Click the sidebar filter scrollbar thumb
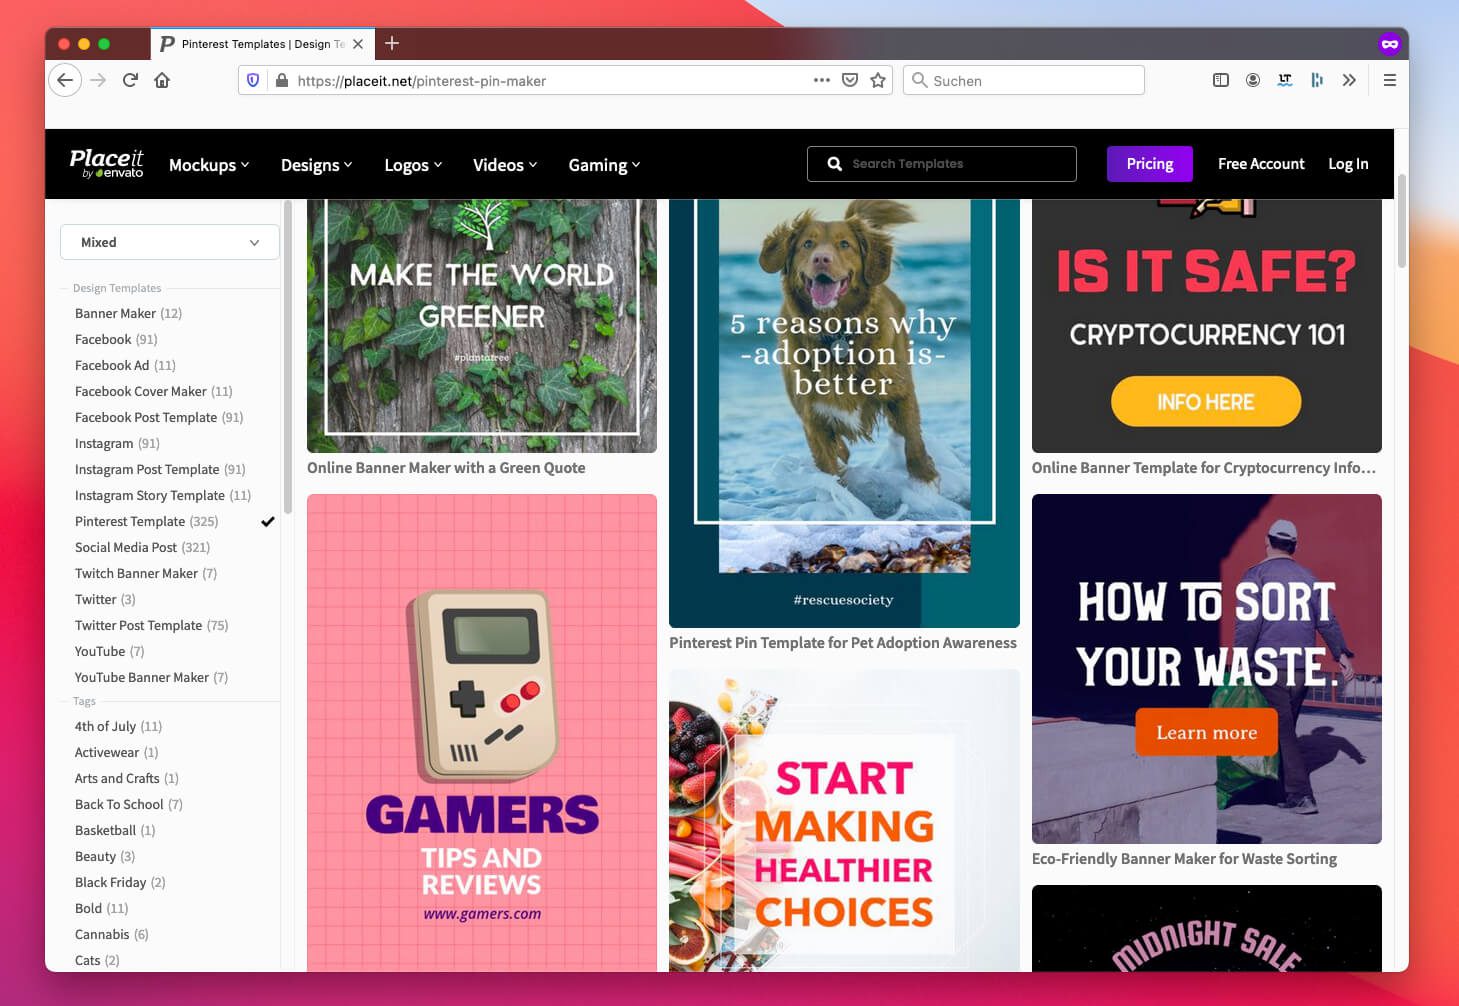 (x=287, y=355)
